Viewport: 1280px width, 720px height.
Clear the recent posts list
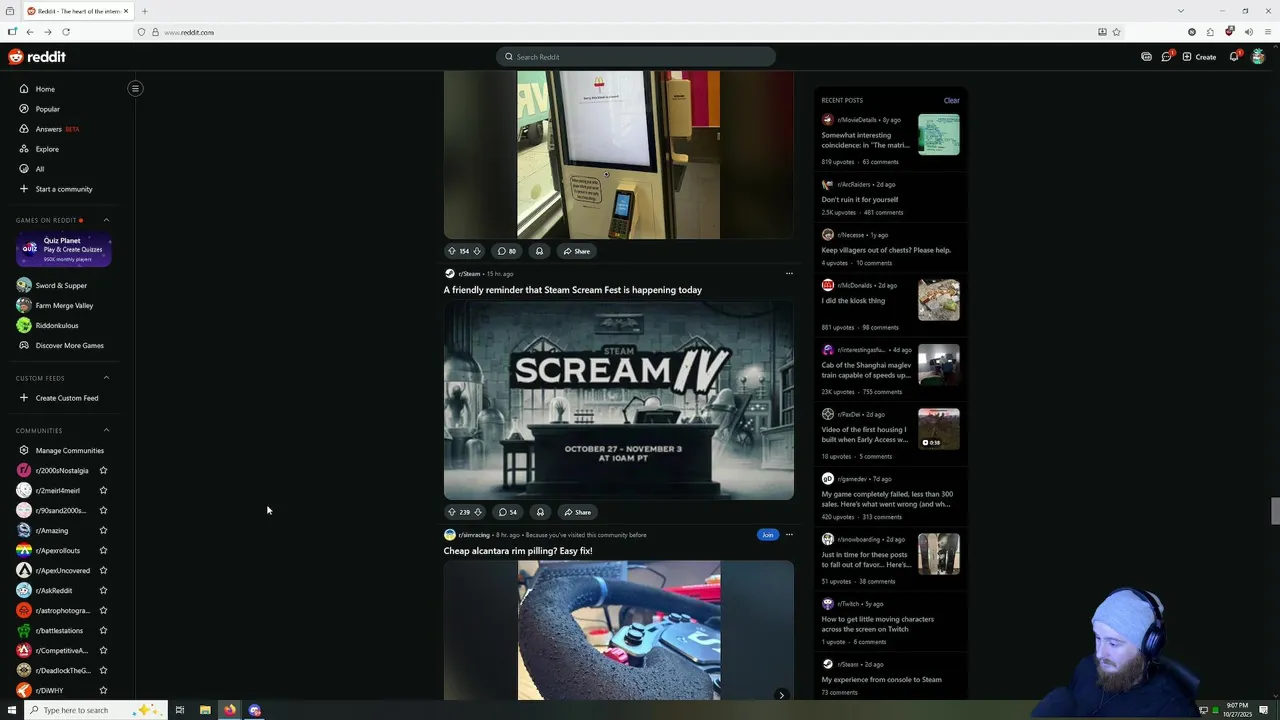951,100
